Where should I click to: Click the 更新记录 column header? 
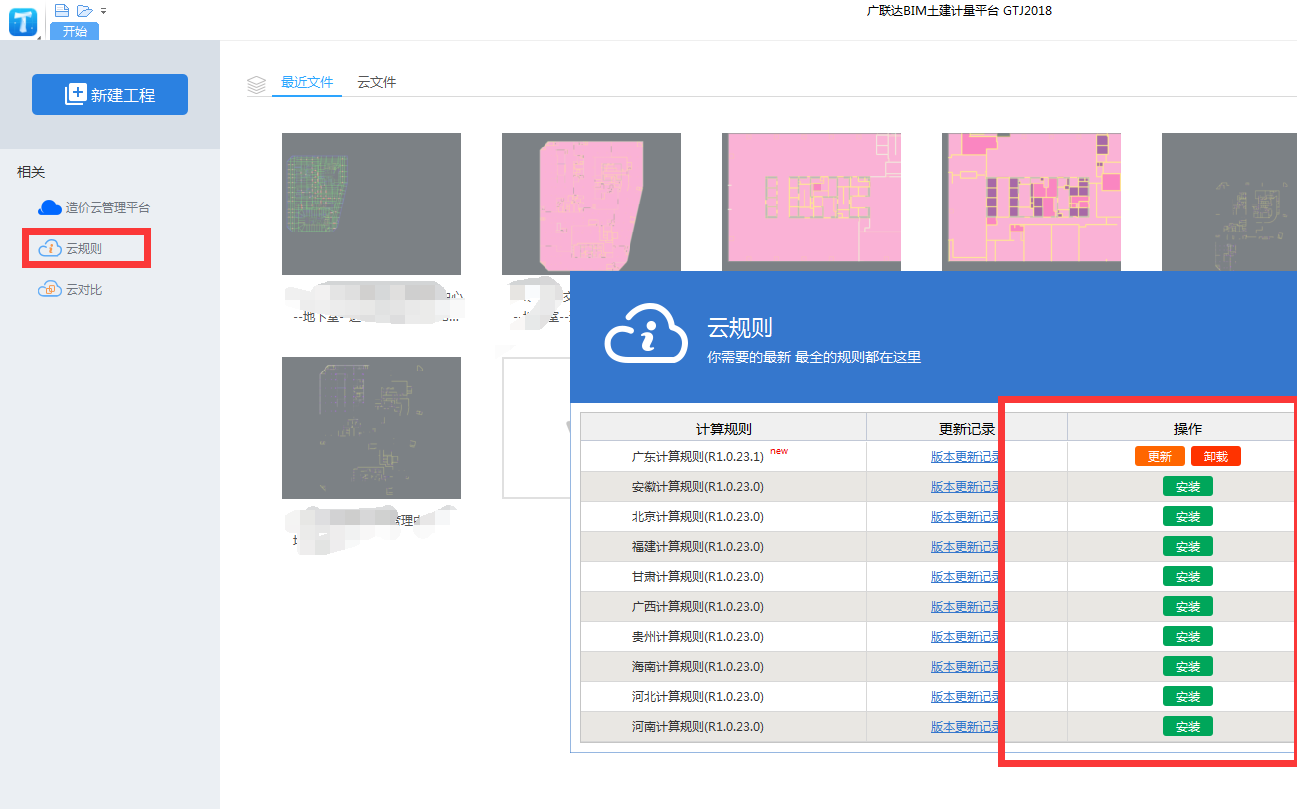(967, 428)
